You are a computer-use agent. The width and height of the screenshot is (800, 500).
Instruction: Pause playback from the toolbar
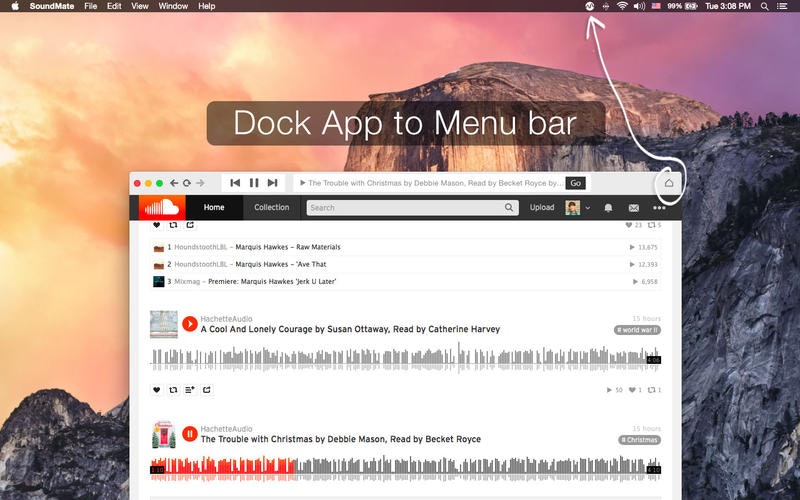pos(254,183)
